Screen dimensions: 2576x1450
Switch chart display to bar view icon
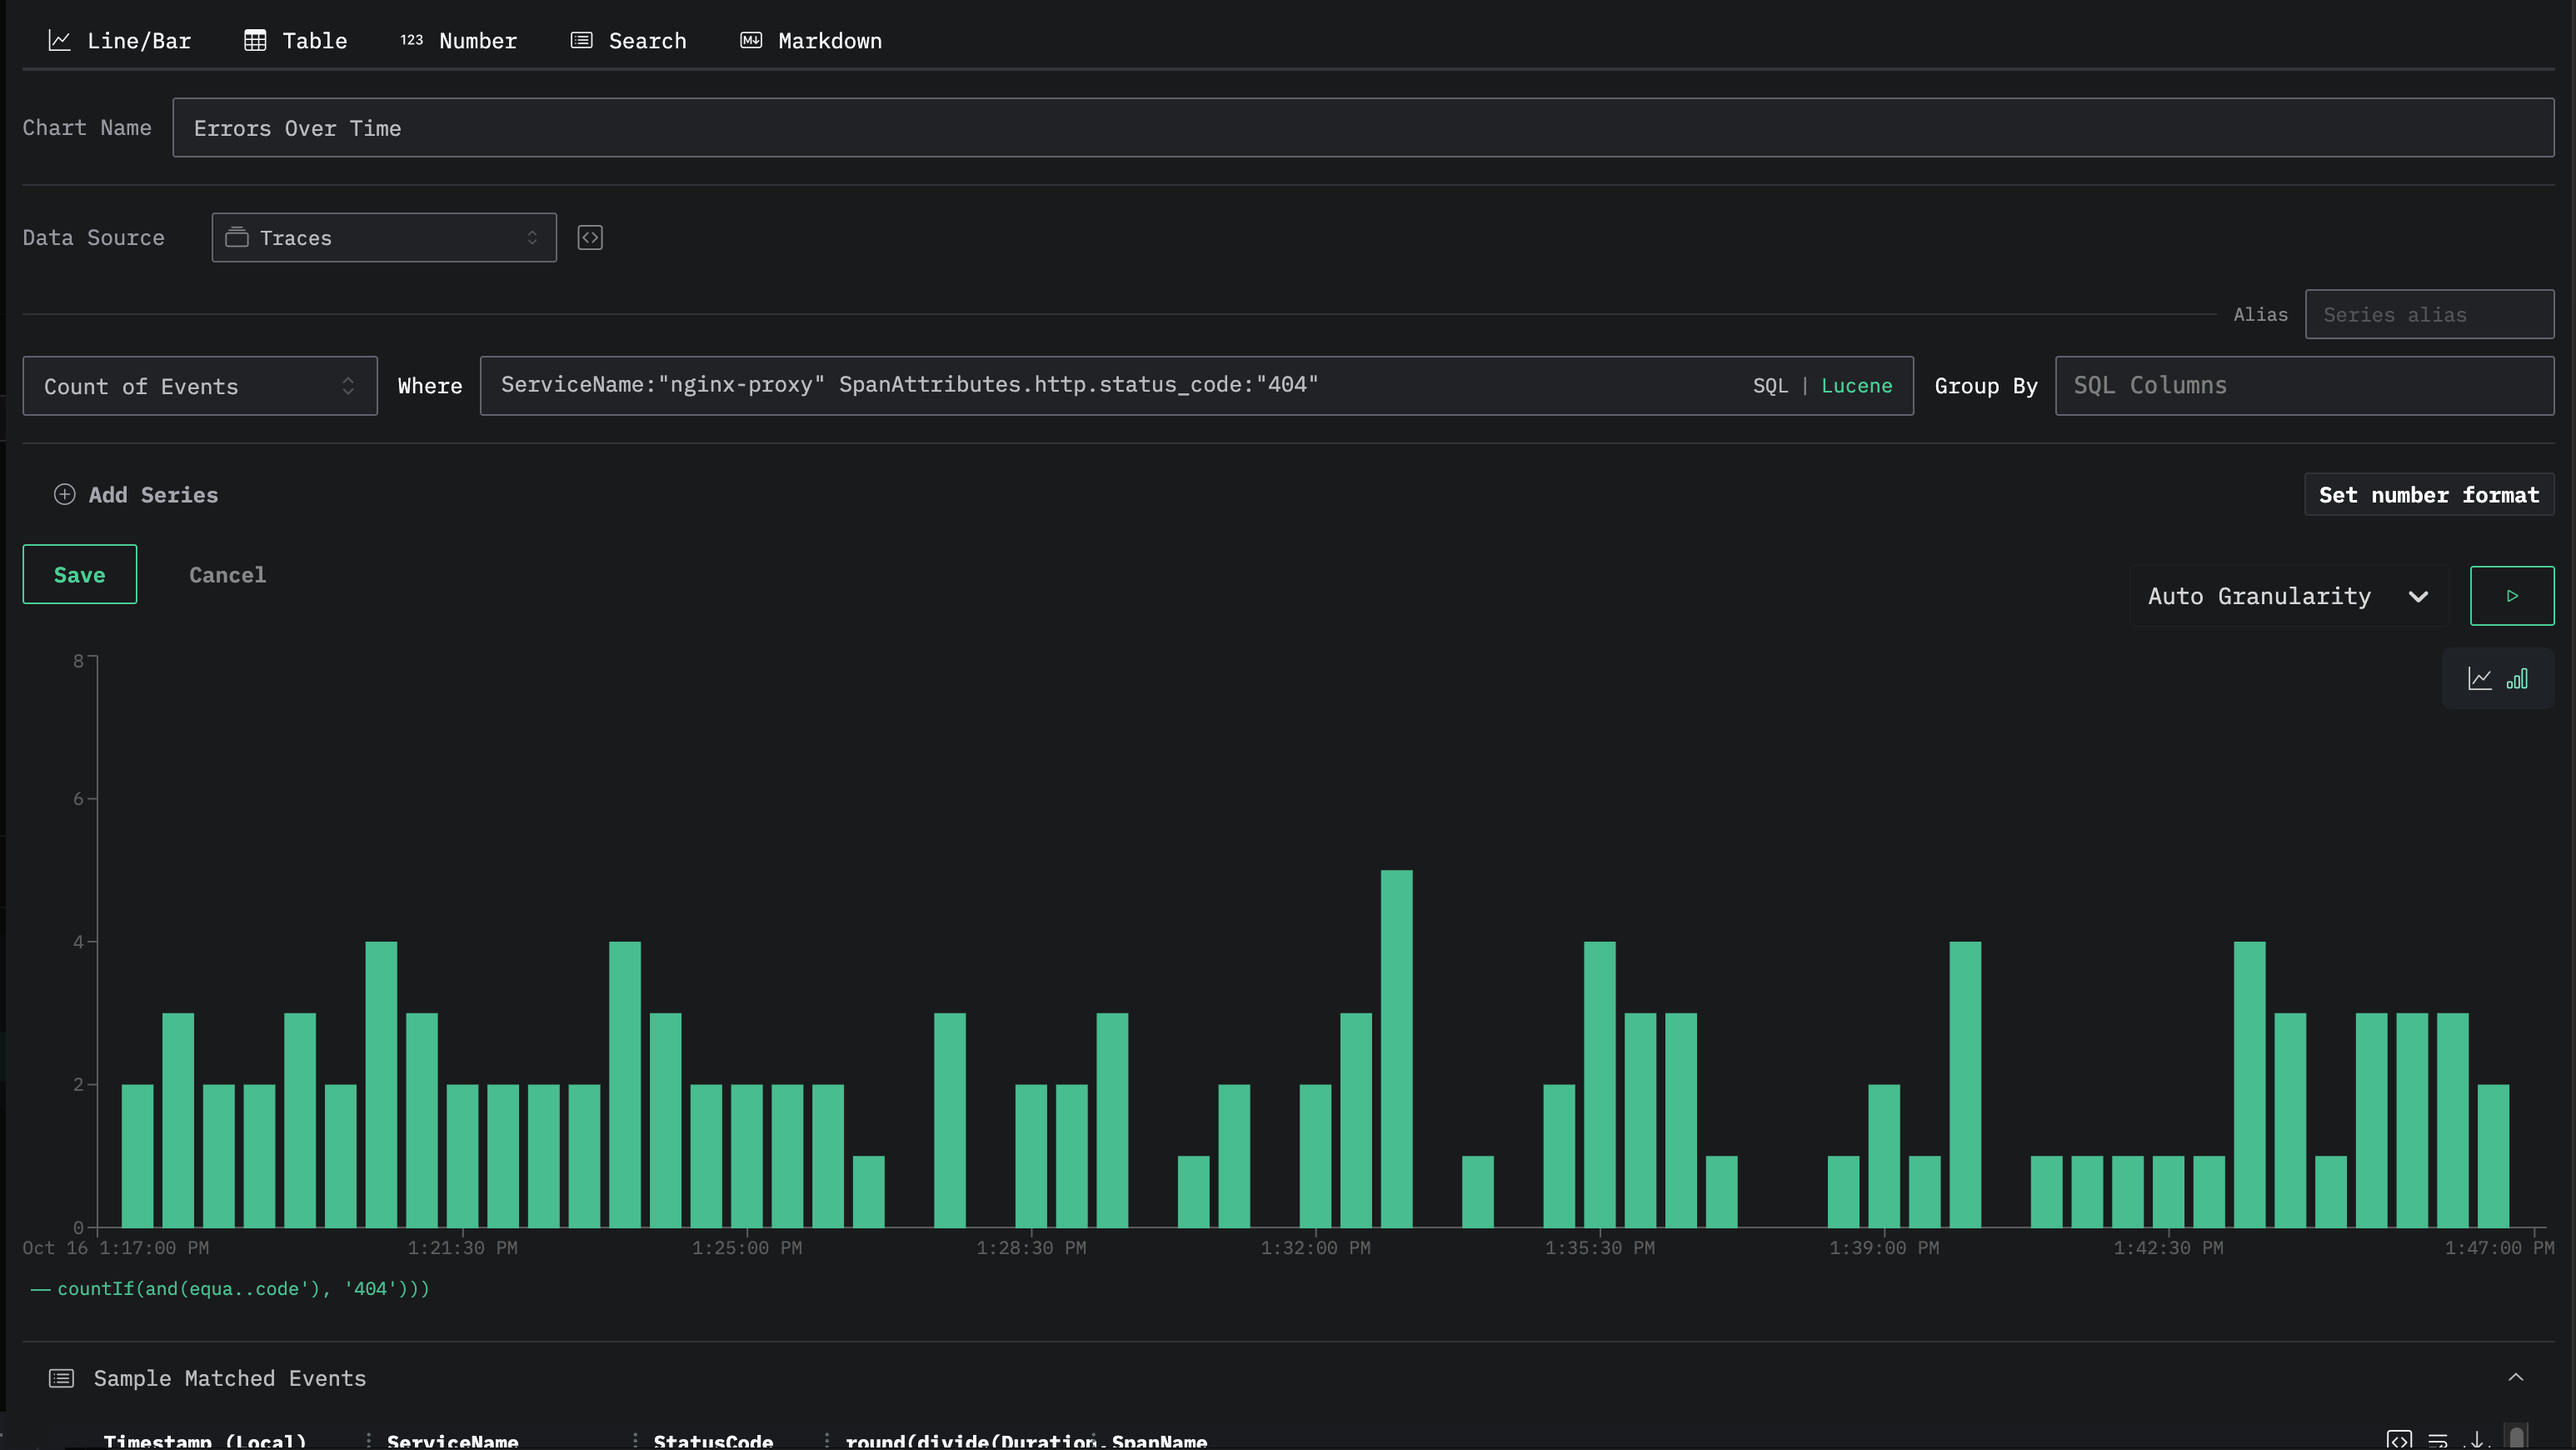coord(2517,679)
